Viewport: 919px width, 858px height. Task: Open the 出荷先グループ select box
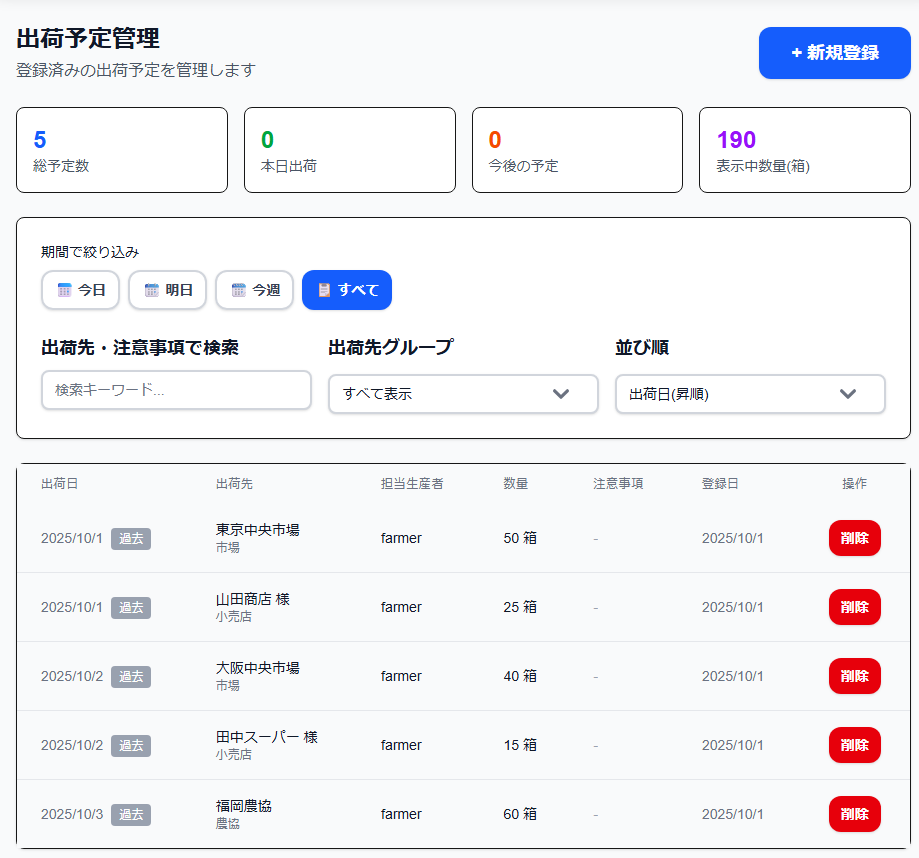click(463, 394)
